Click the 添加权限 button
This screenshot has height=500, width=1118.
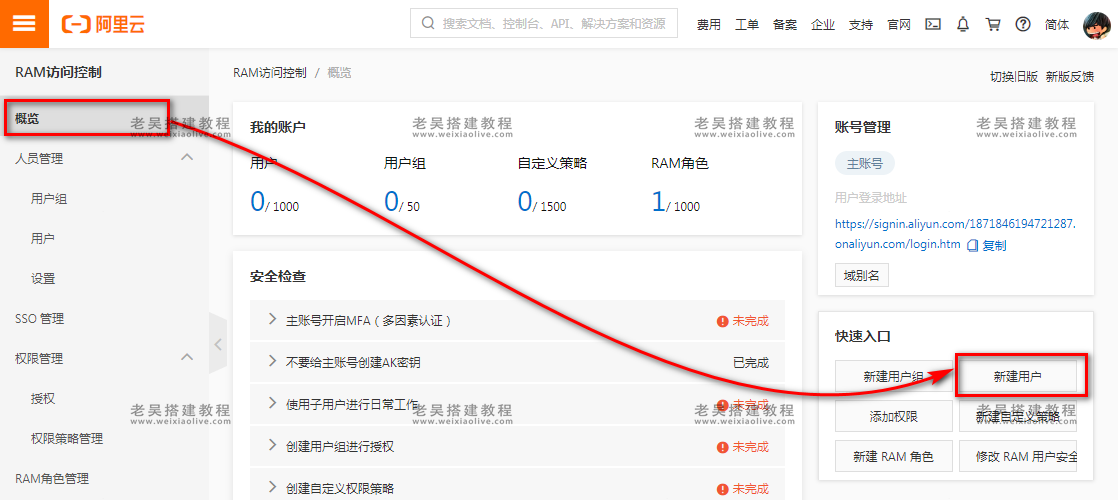point(893,417)
